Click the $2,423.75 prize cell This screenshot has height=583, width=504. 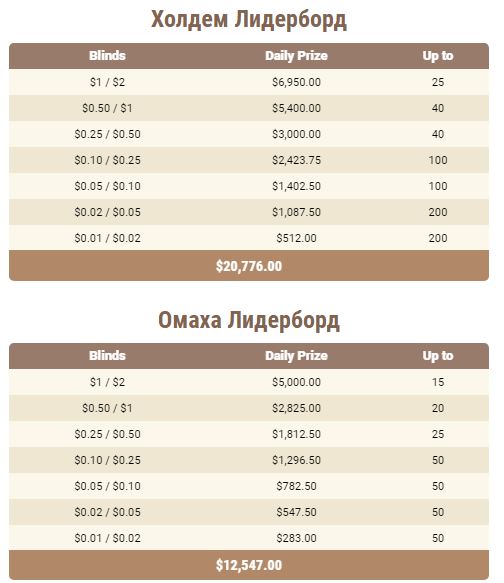pyautogui.click(x=296, y=160)
